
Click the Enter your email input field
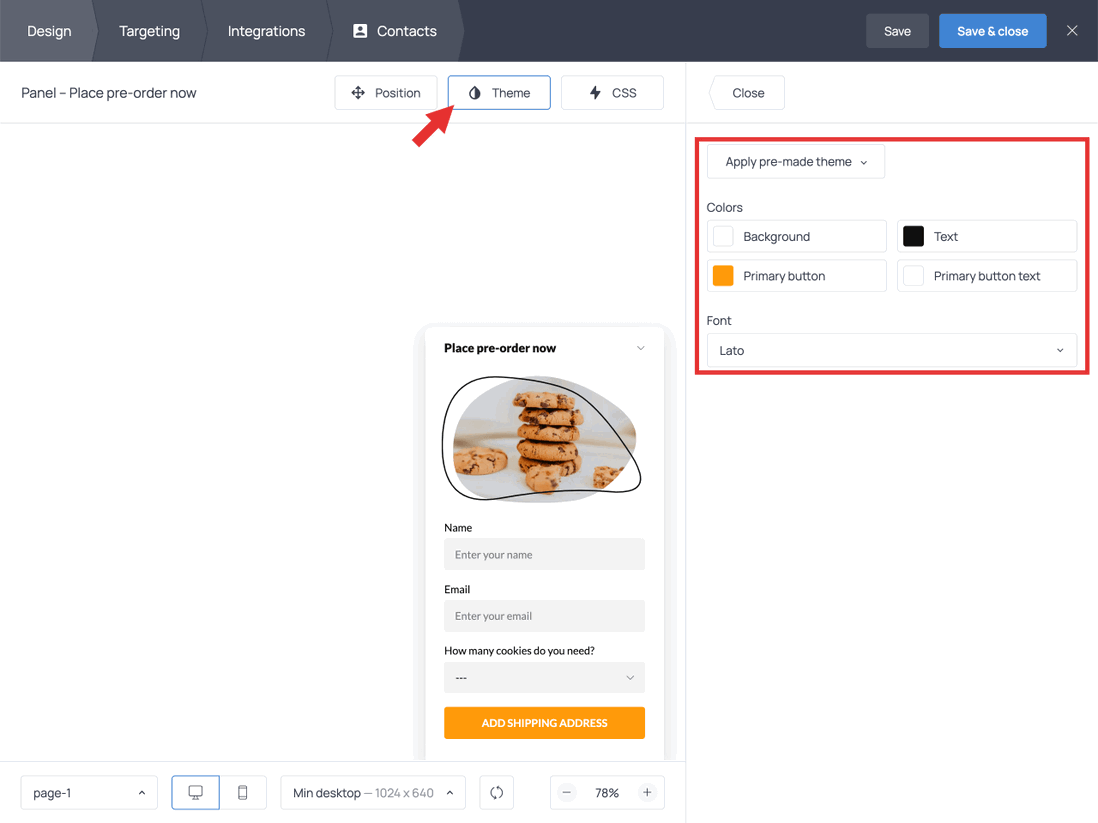[x=544, y=616]
